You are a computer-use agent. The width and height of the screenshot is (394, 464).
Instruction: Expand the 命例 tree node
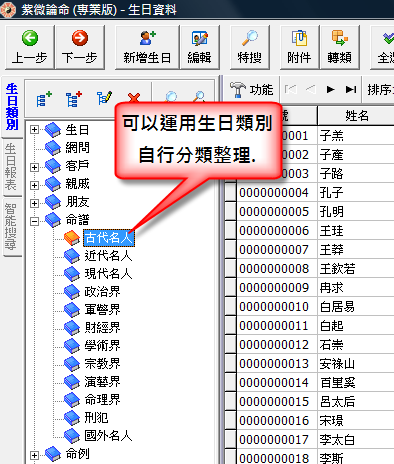[34, 455]
